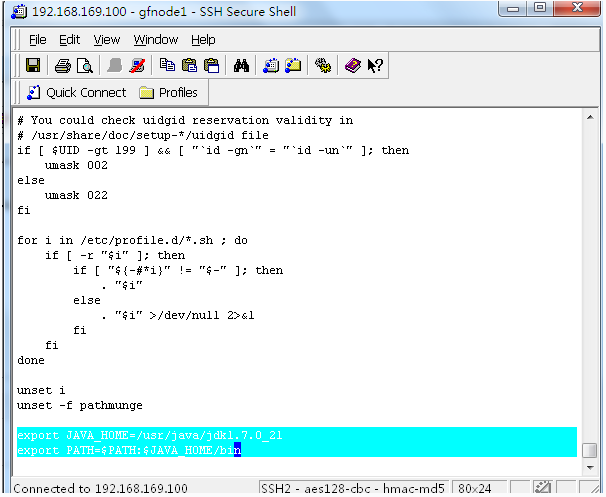The width and height of the screenshot is (606, 497).
Task: Click the purple Help book icon
Action: pos(353,65)
